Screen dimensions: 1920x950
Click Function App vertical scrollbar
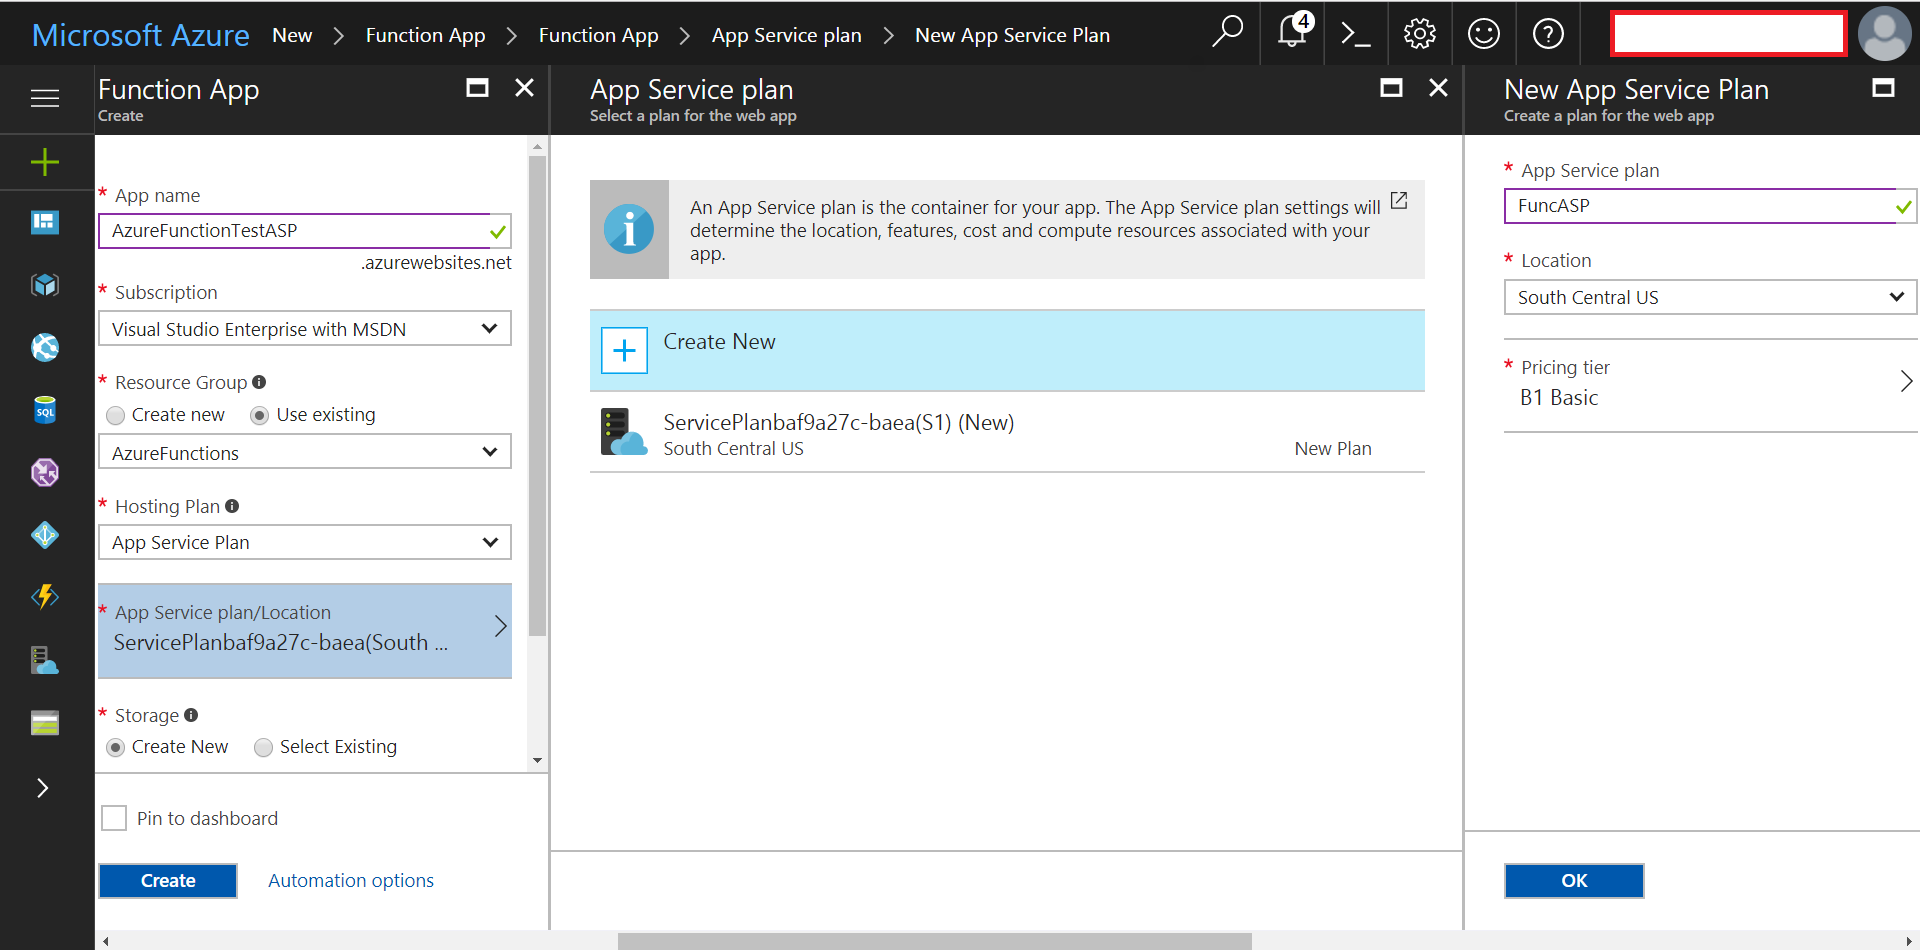(538, 395)
